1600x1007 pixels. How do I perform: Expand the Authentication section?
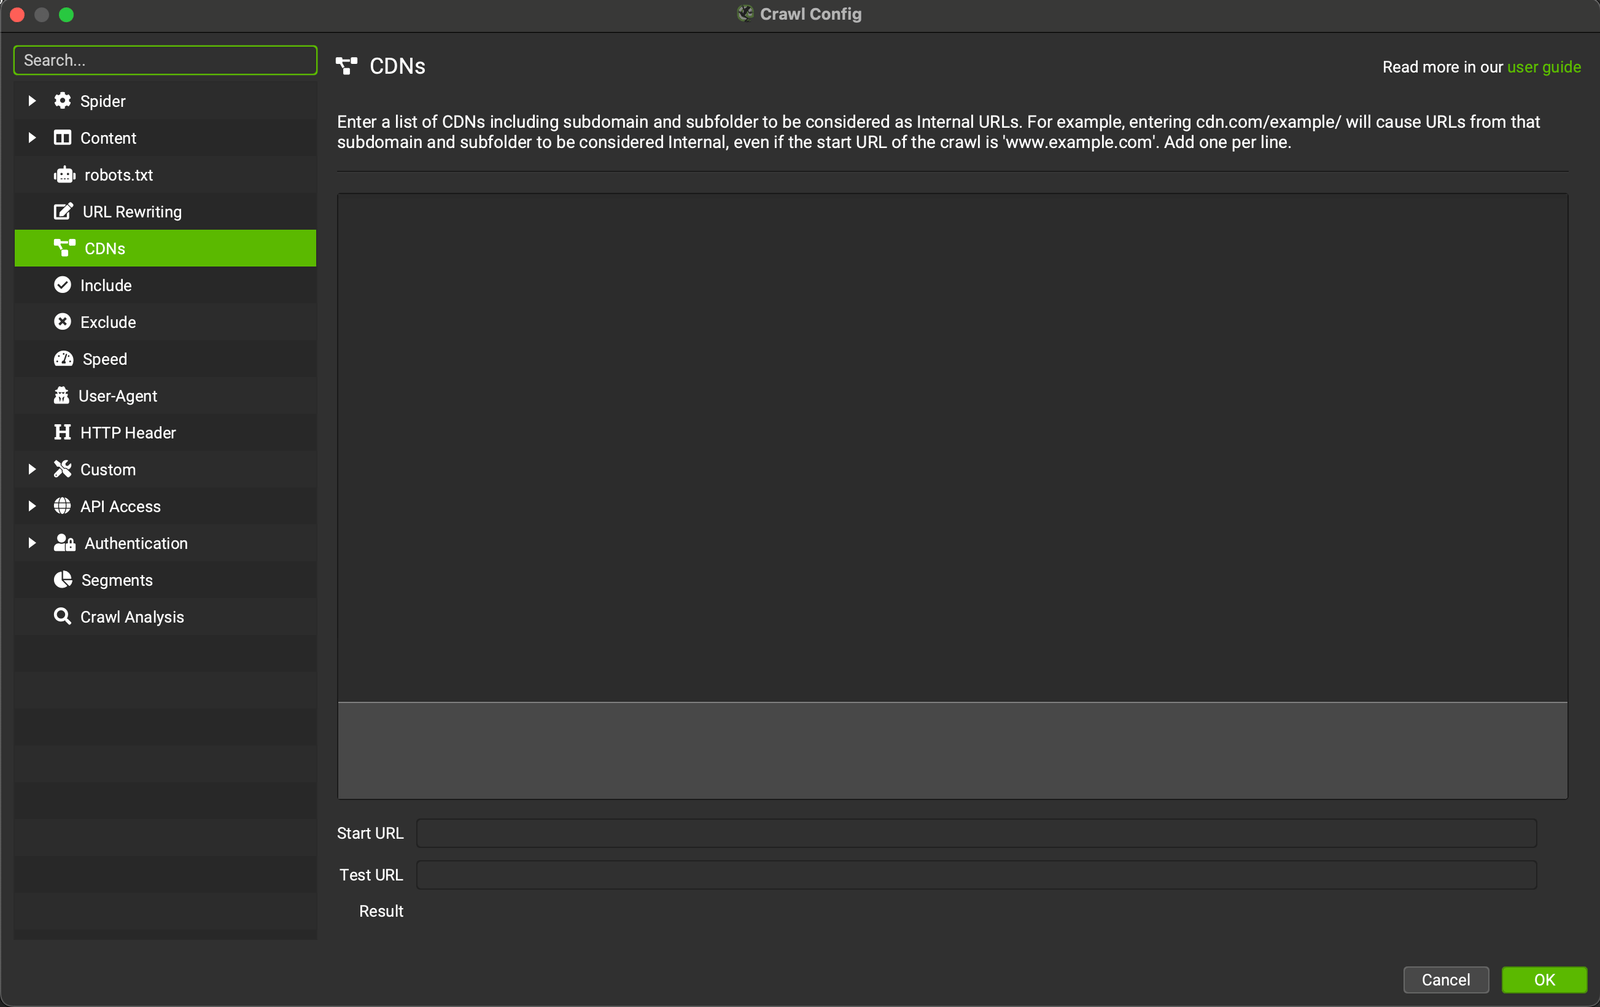[32, 543]
